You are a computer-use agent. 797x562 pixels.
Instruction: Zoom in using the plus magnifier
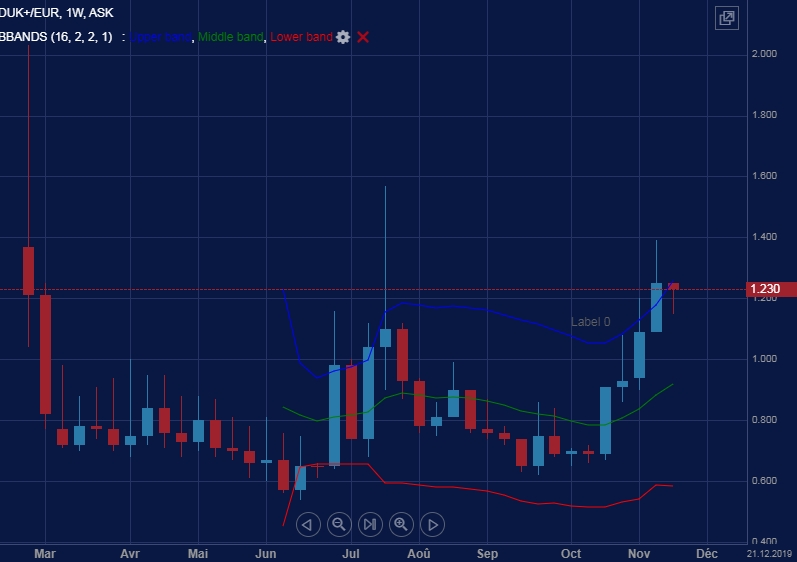click(401, 523)
